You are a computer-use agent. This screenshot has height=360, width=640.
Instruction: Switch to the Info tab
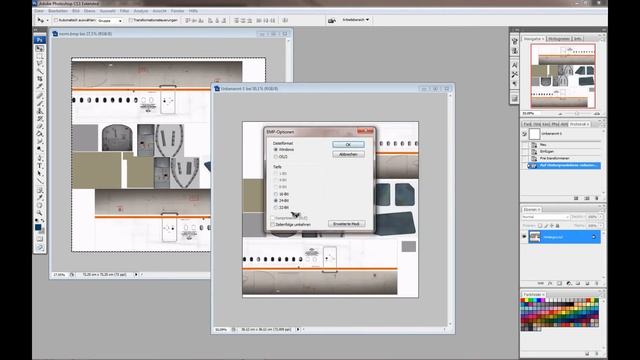click(x=578, y=39)
